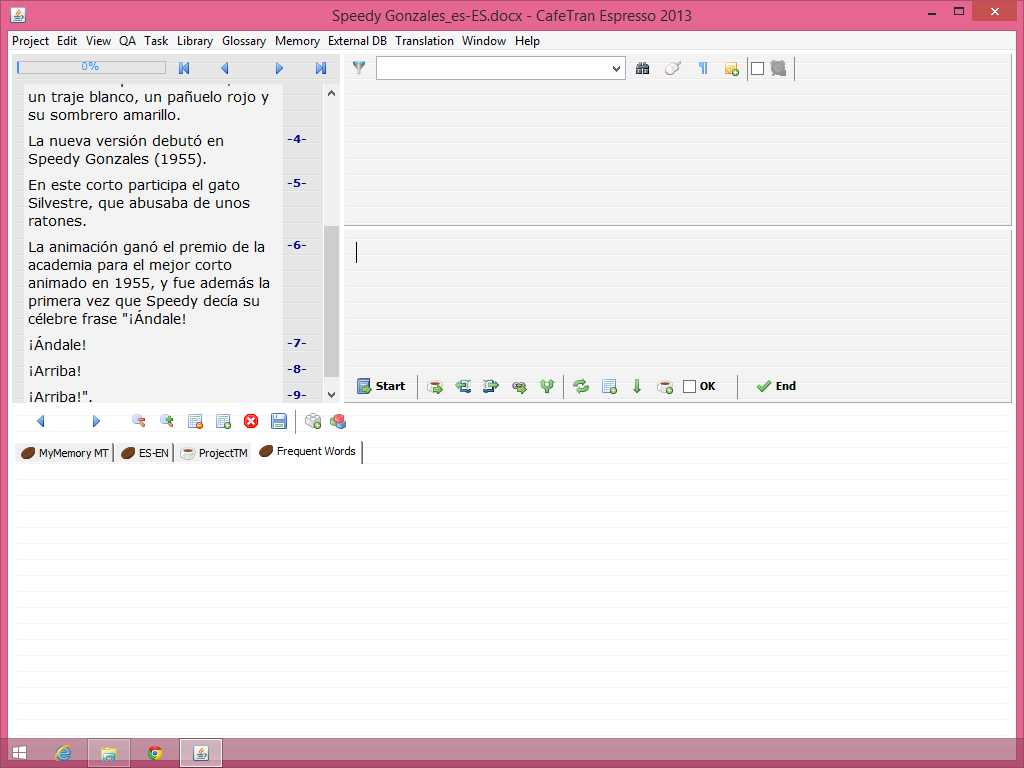Toggle the pilcrow formatting marks icon
This screenshot has width=1024, height=768.
(x=703, y=68)
